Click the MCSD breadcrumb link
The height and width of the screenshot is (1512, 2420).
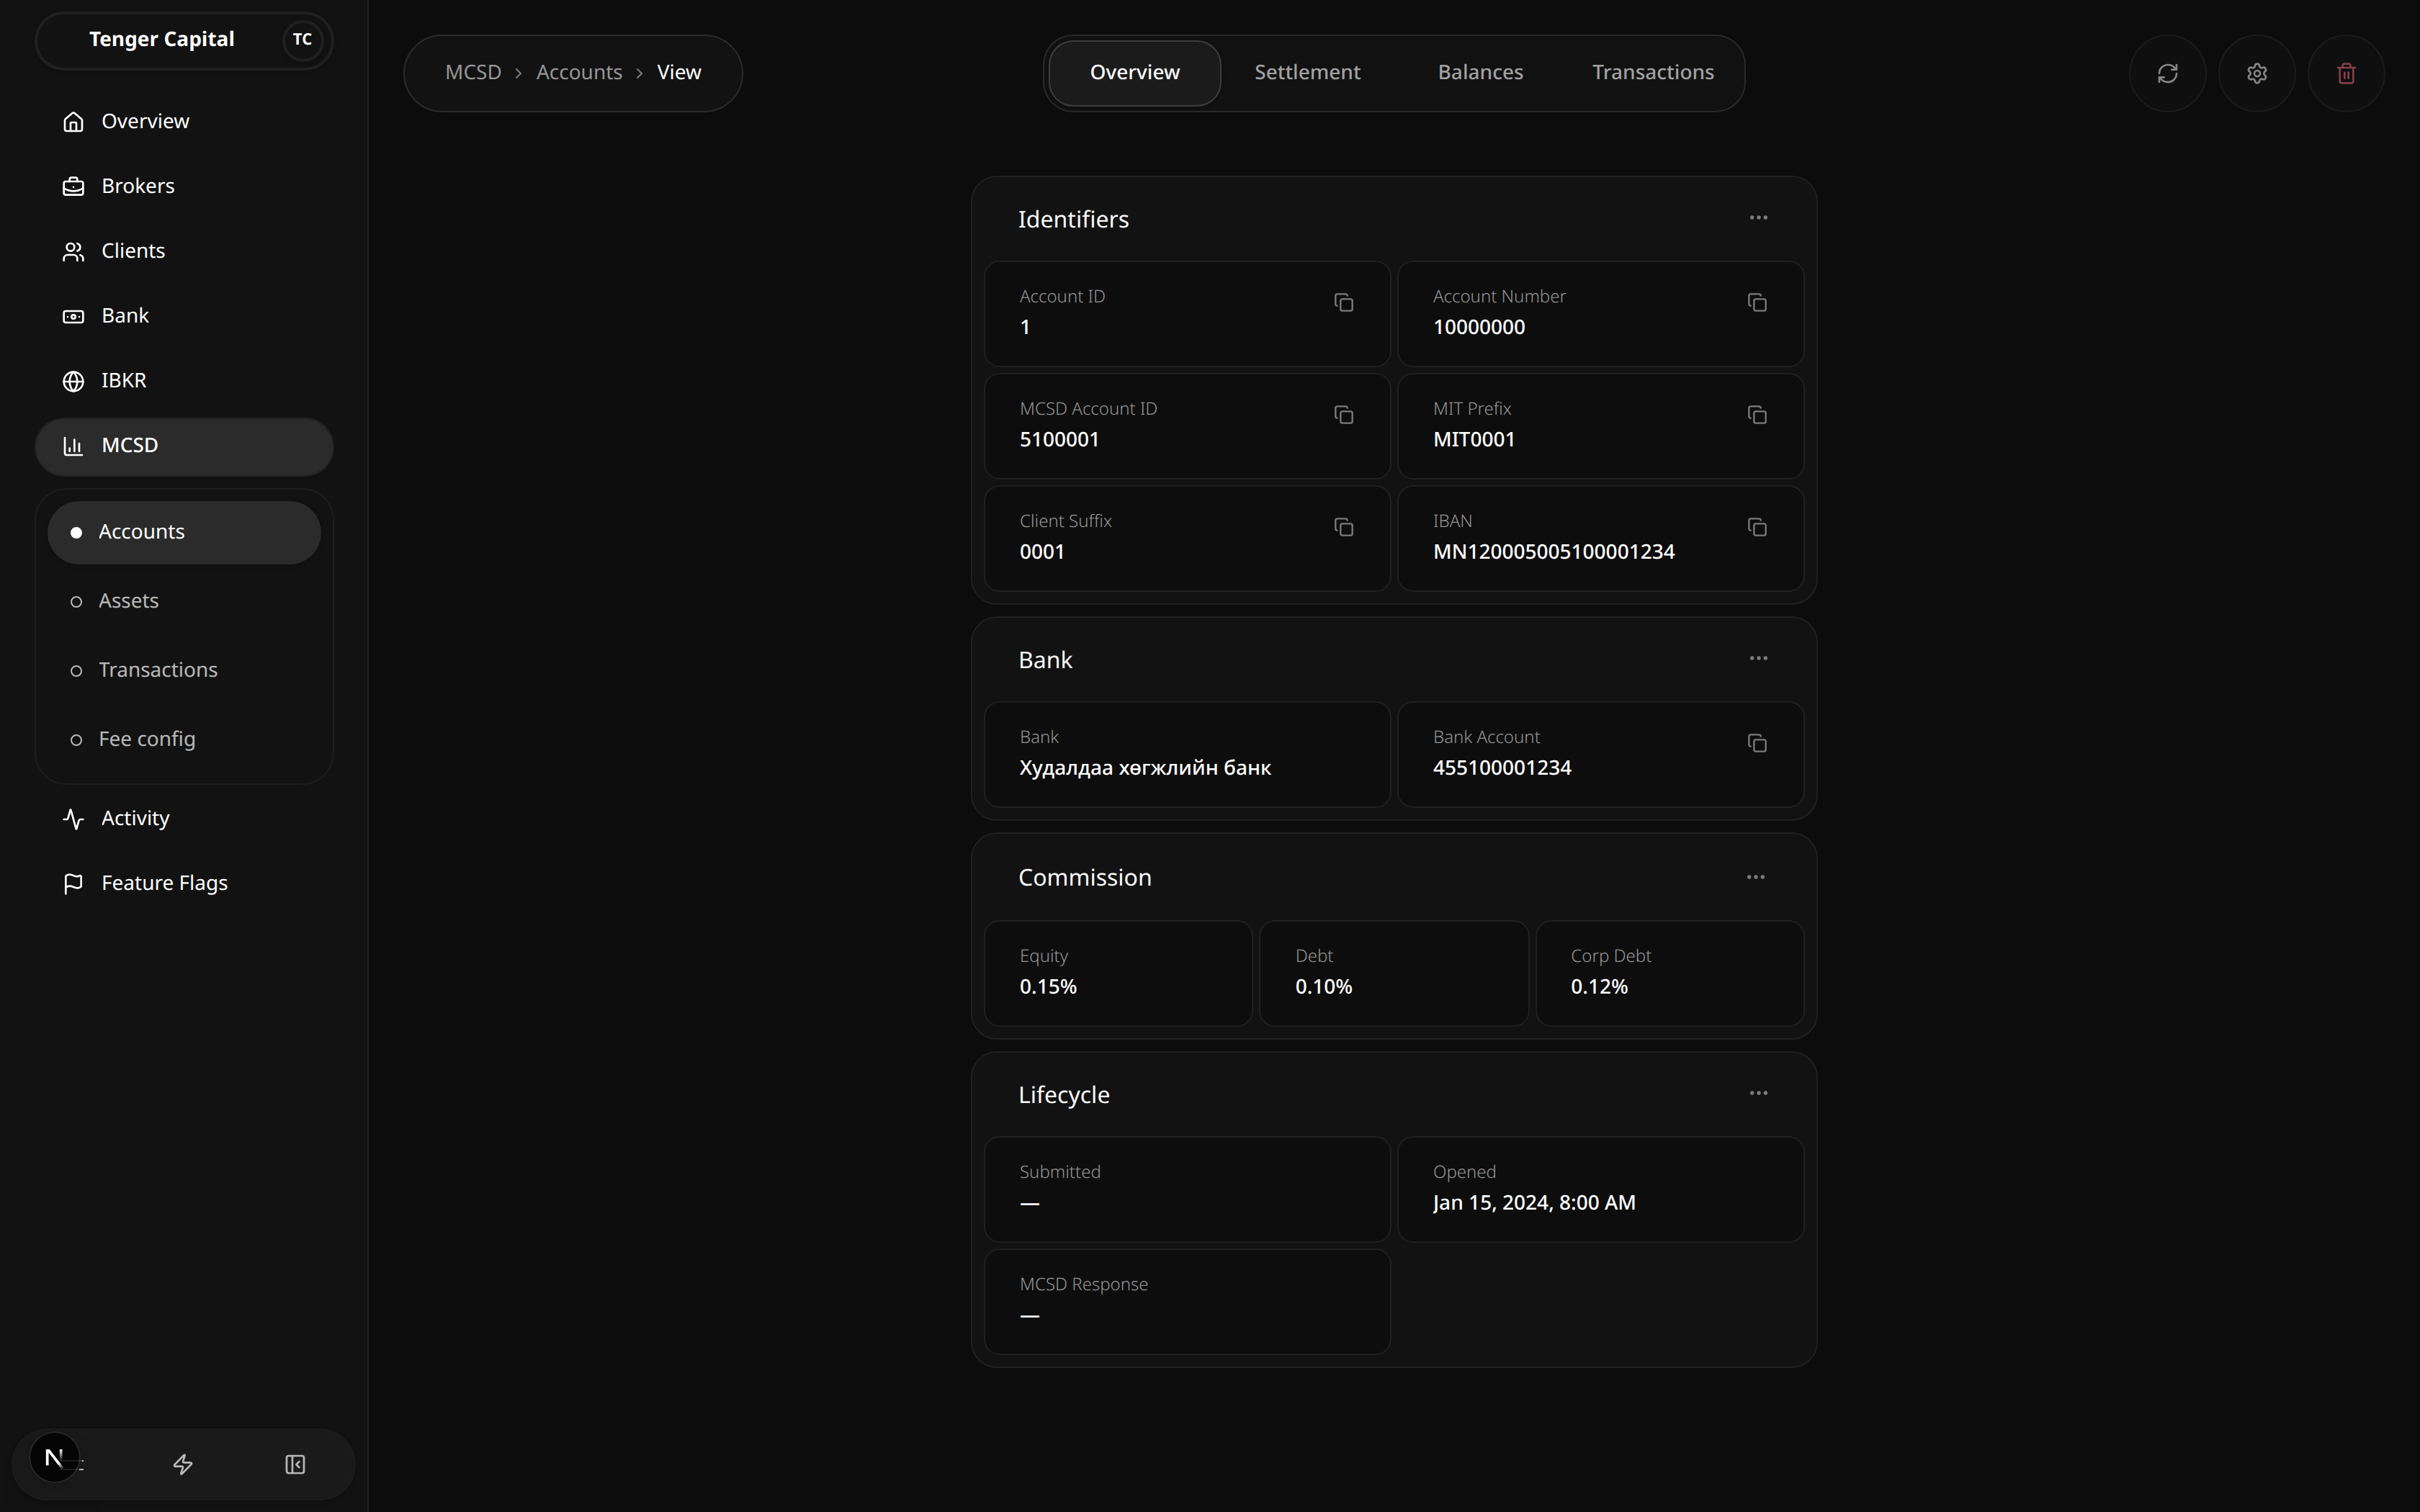[x=473, y=73]
